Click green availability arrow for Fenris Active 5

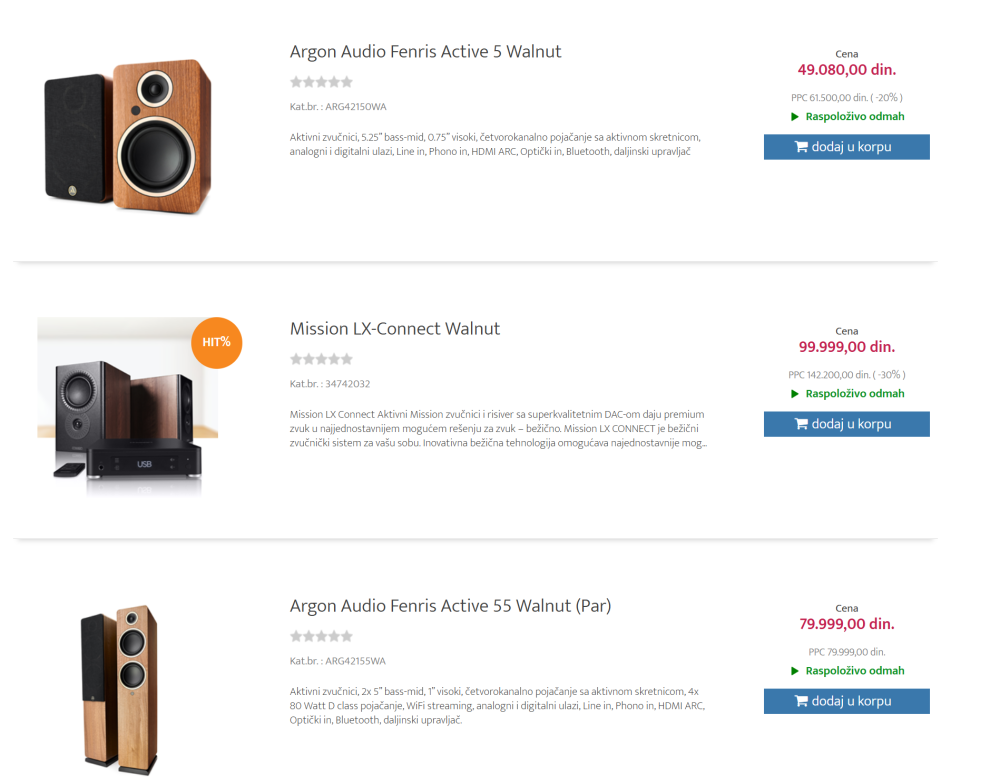pos(795,117)
